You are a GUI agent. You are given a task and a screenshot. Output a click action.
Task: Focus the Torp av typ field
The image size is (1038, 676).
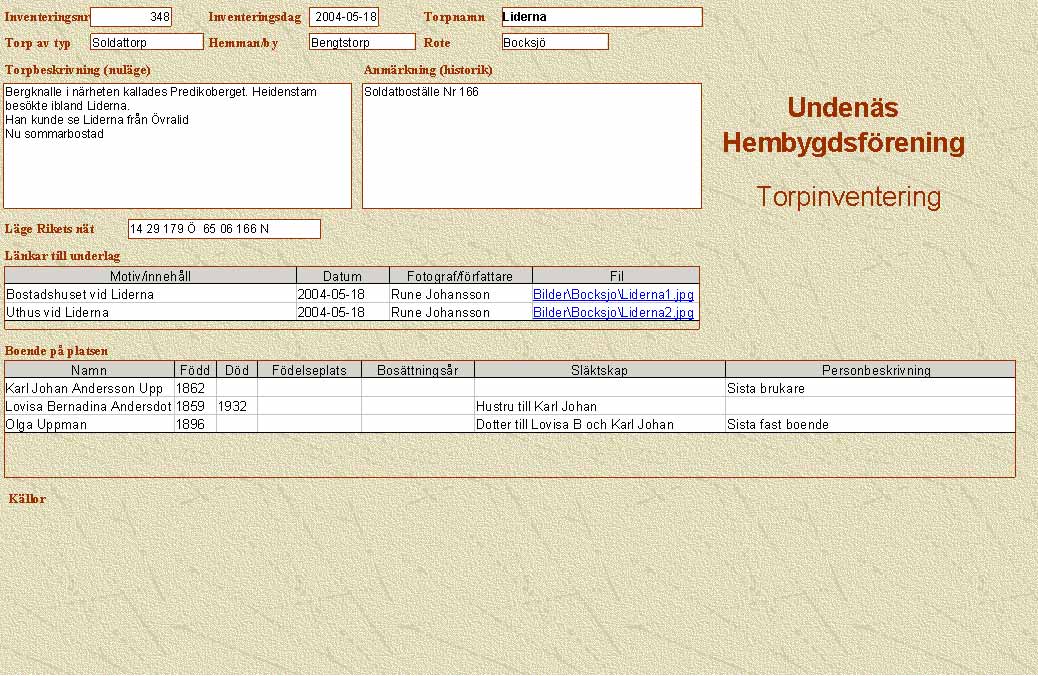(146, 42)
